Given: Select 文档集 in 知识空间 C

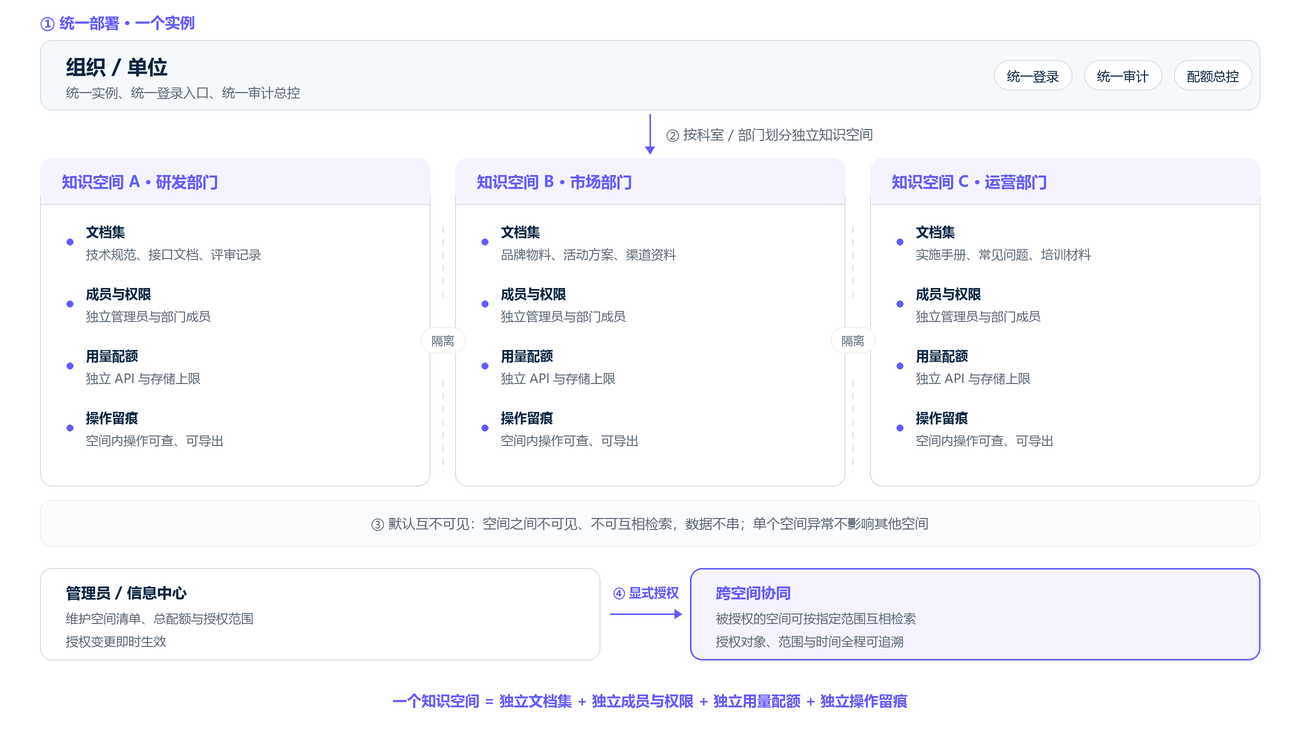Looking at the screenshot, I should point(935,232).
